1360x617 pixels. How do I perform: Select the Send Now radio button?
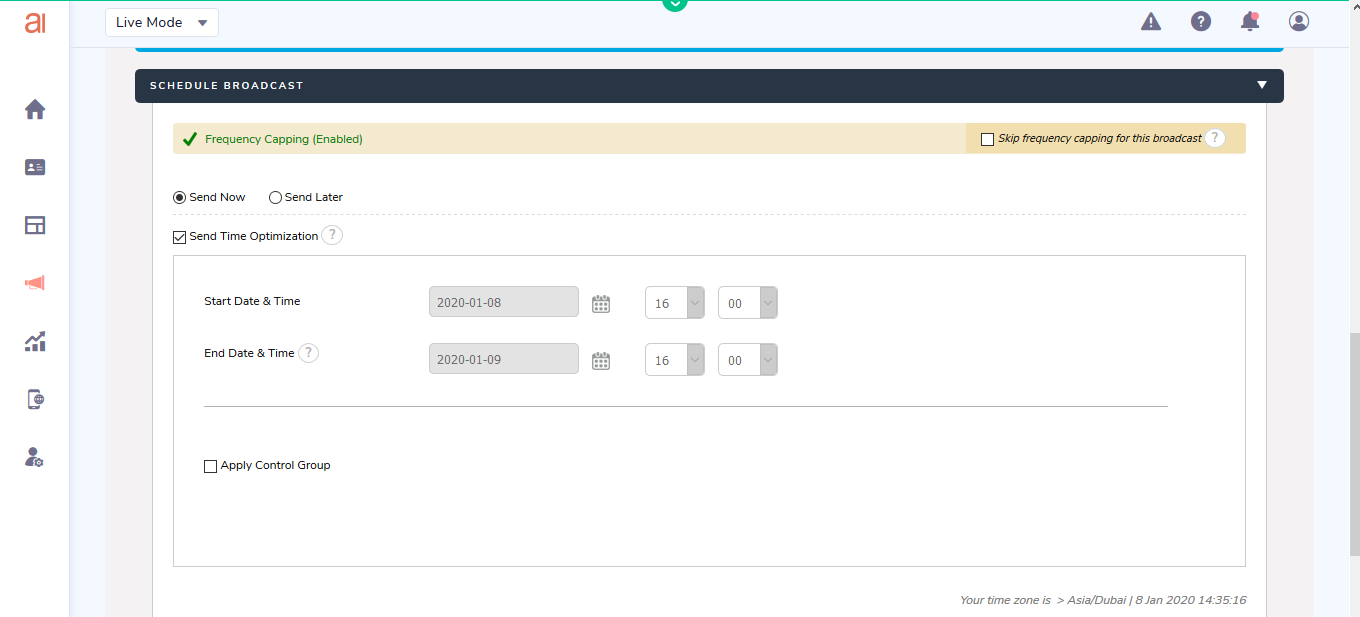180,197
